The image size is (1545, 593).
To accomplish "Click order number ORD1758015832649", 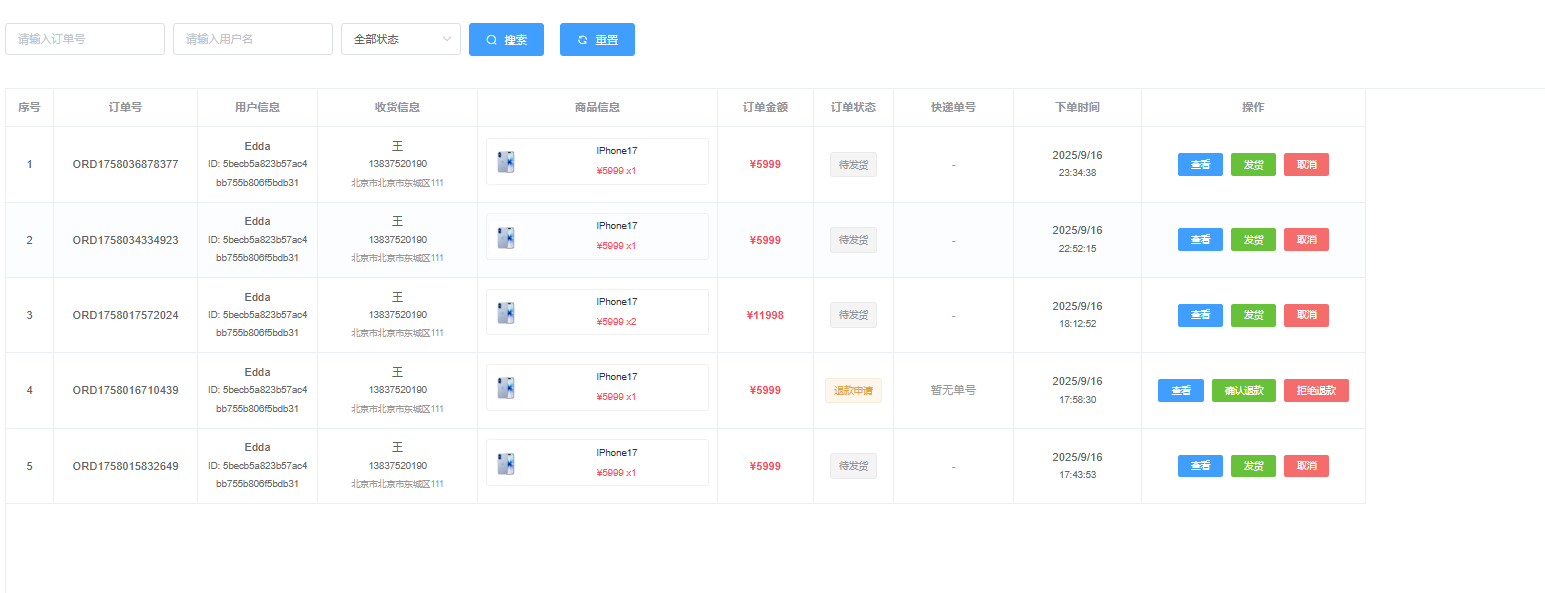I will [125, 466].
